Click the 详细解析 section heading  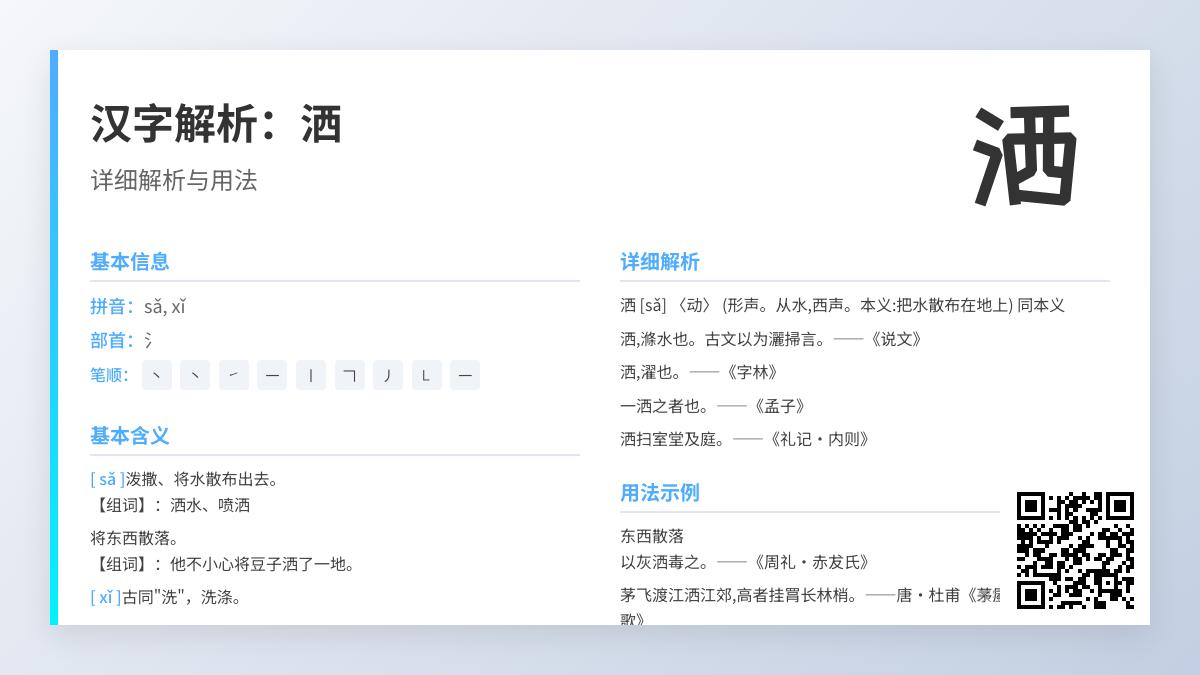click(x=660, y=262)
